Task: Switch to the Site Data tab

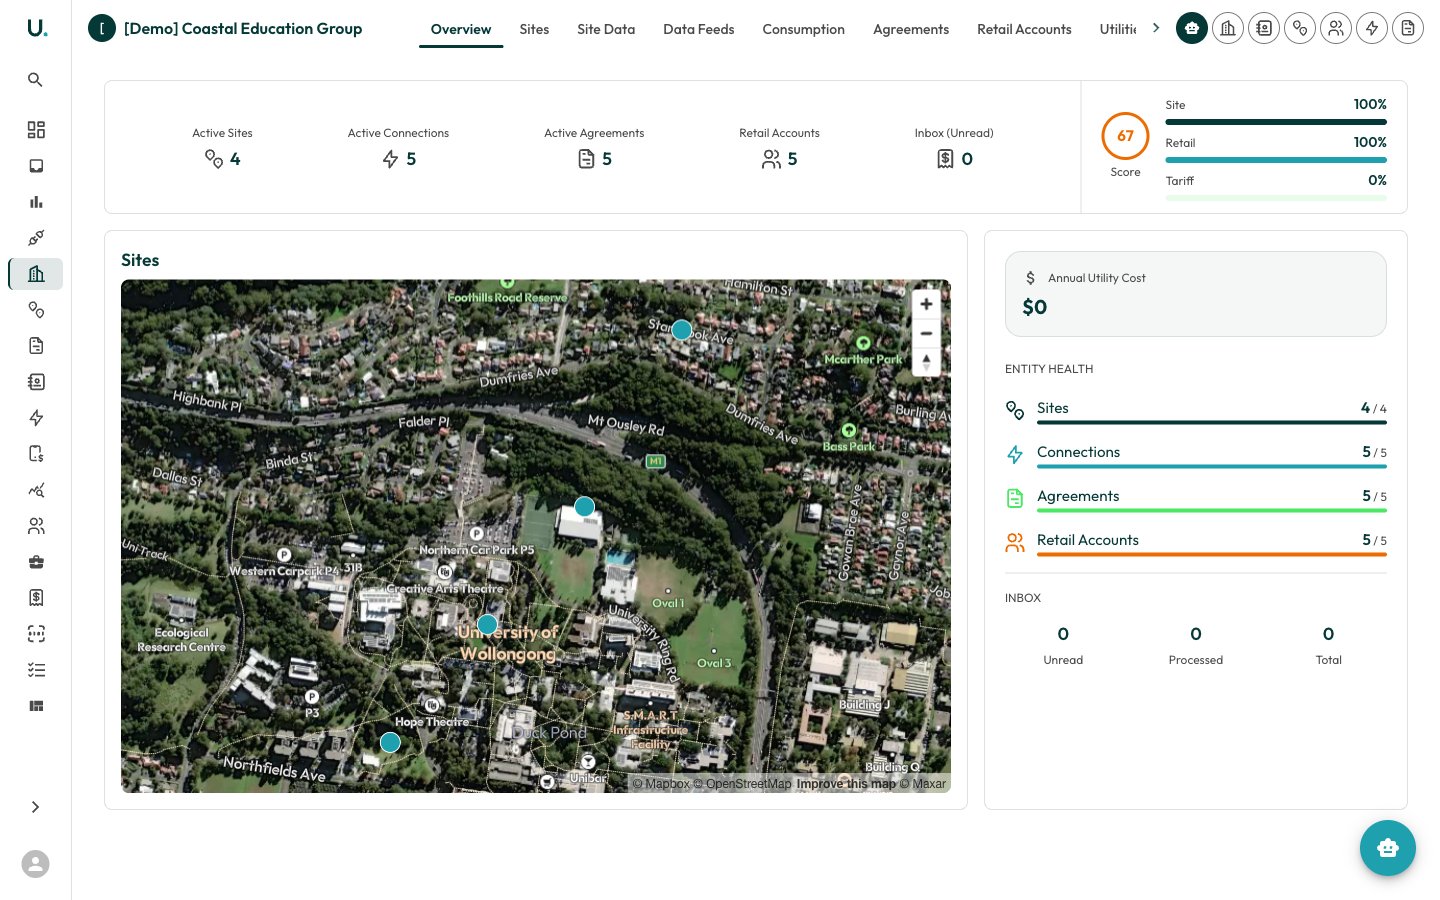Action: tap(606, 29)
